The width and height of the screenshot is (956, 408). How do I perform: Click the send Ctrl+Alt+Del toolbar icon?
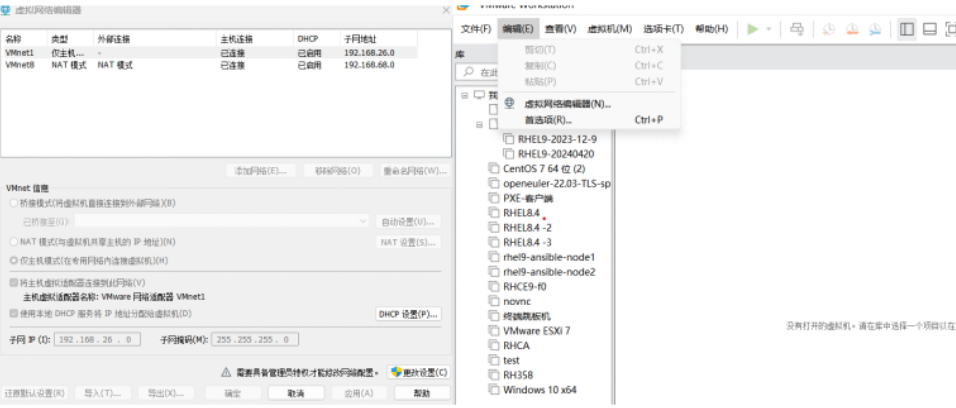pos(797,29)
